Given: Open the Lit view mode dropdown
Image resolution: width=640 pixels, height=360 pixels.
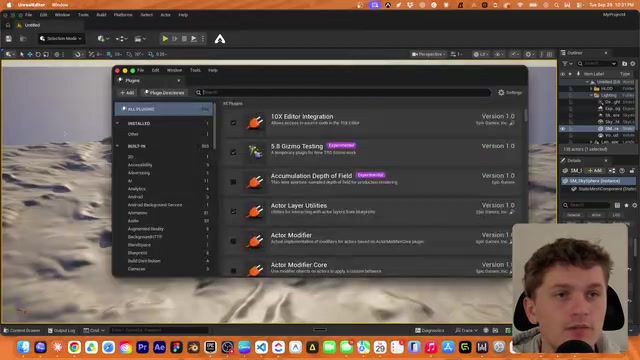Looking at the screenshot, I should (x=481, y=54).
